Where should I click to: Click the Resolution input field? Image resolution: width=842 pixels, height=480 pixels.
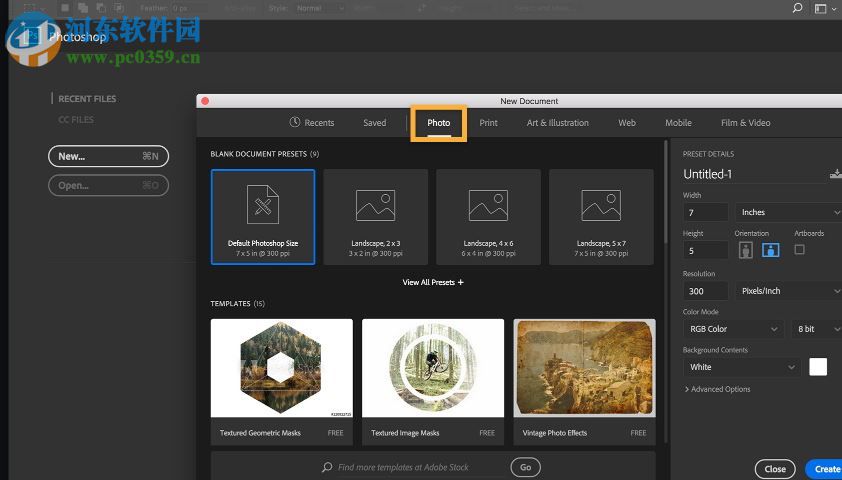706,291
